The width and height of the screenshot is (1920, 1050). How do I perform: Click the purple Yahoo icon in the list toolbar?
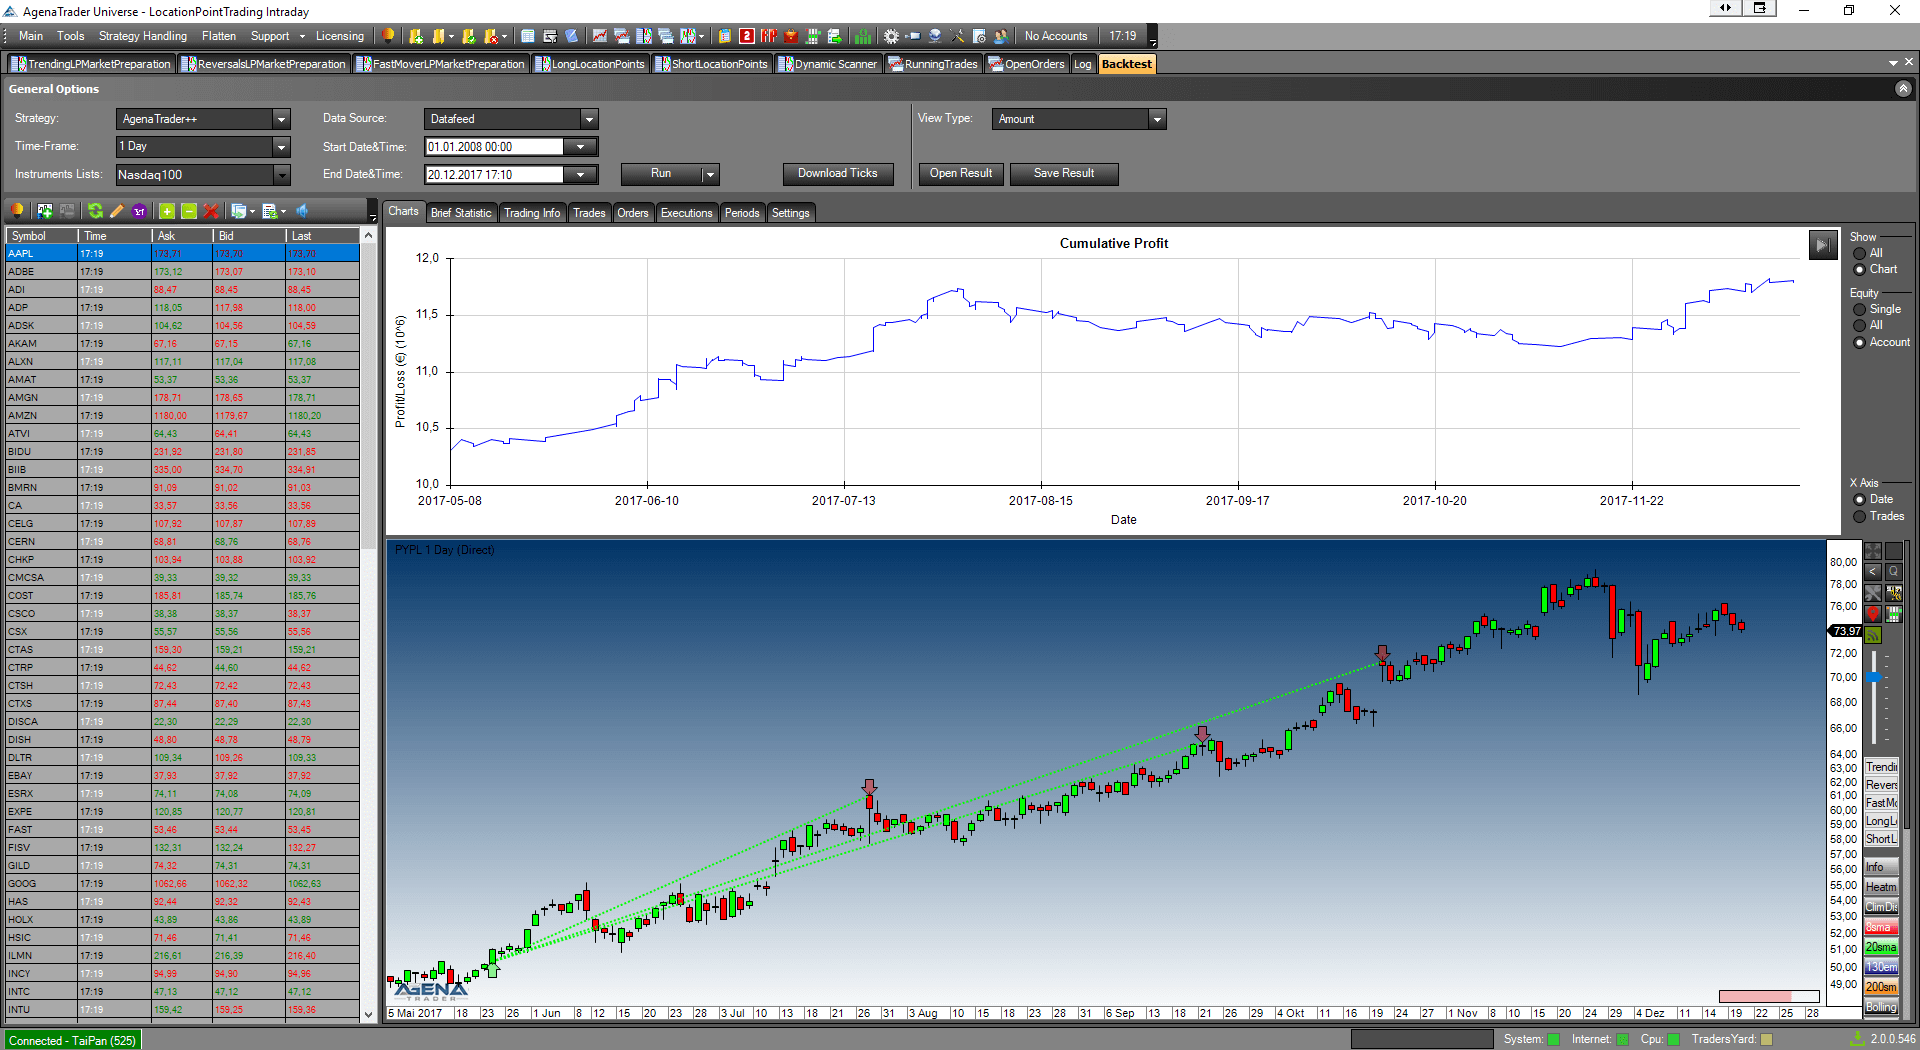139,211
